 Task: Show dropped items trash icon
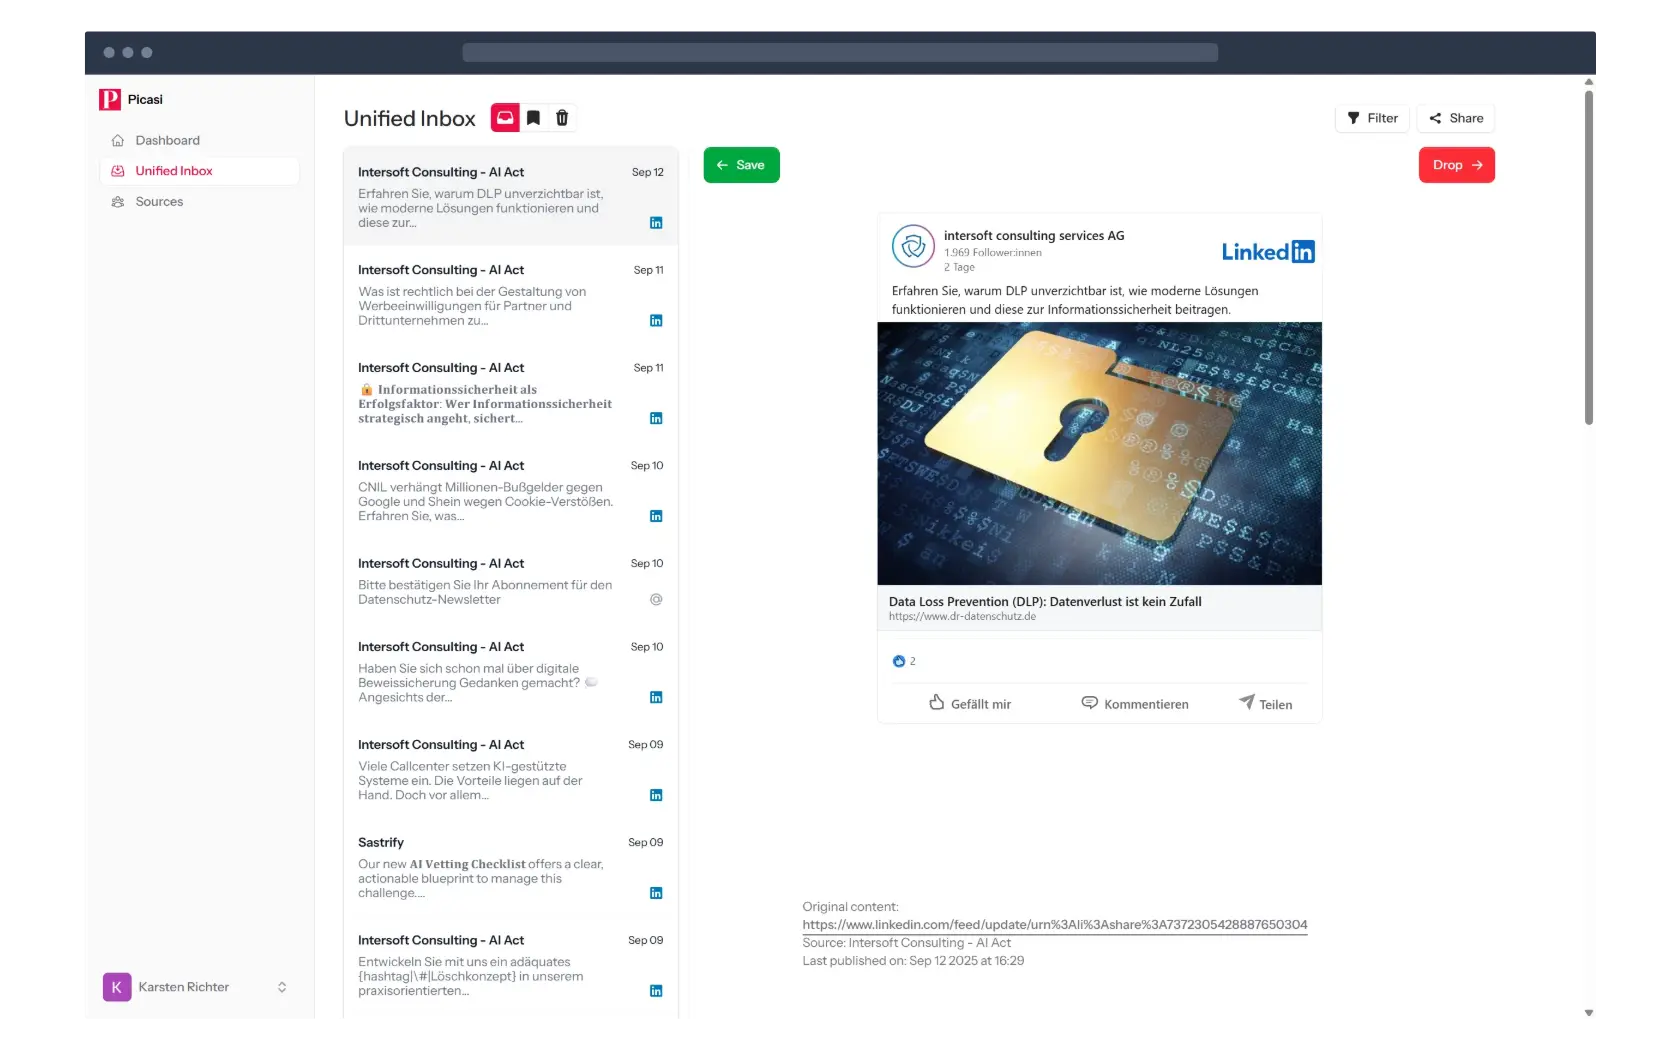562,118
